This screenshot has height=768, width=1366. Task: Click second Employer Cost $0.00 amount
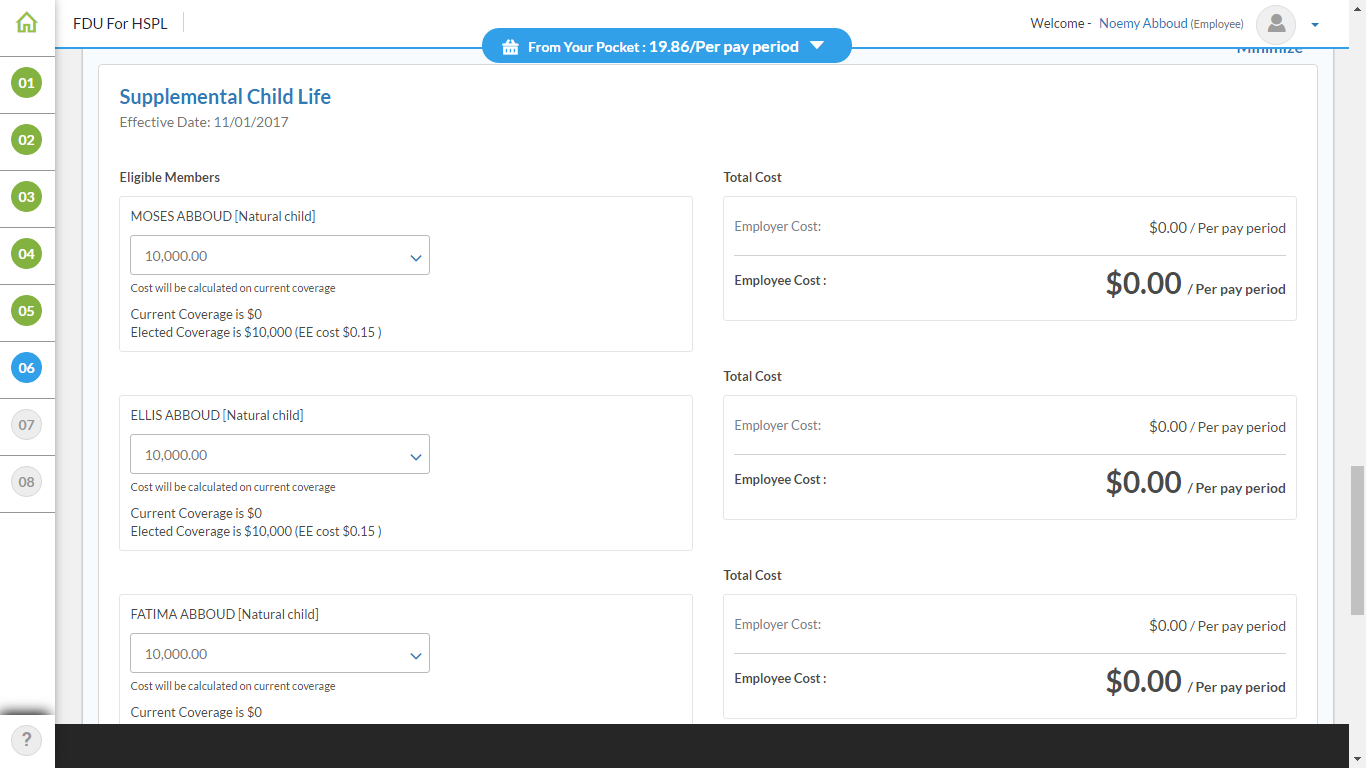(1168, 427)
